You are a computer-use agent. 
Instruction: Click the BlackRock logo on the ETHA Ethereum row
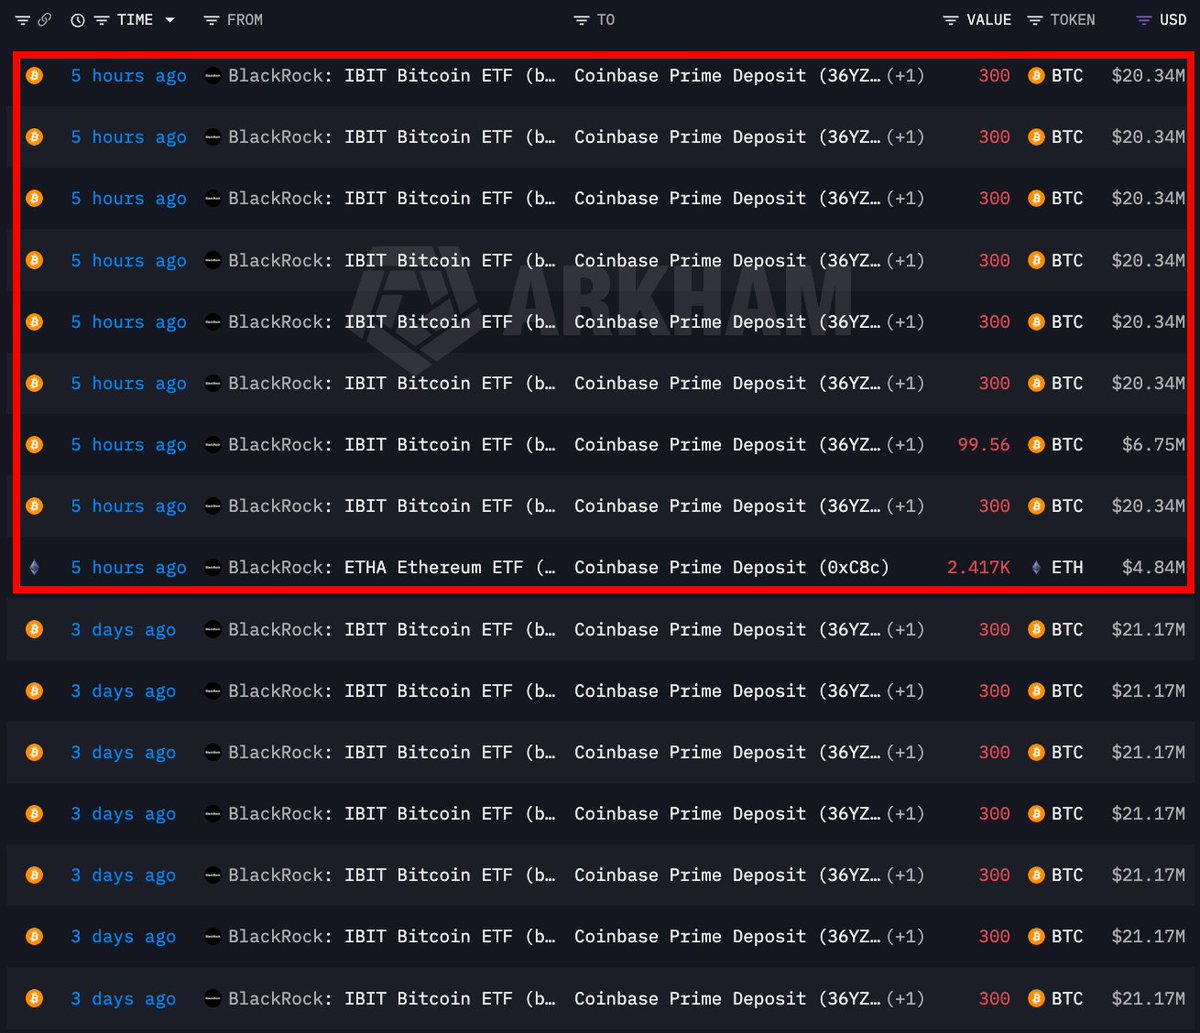click(x=213, y=567)
